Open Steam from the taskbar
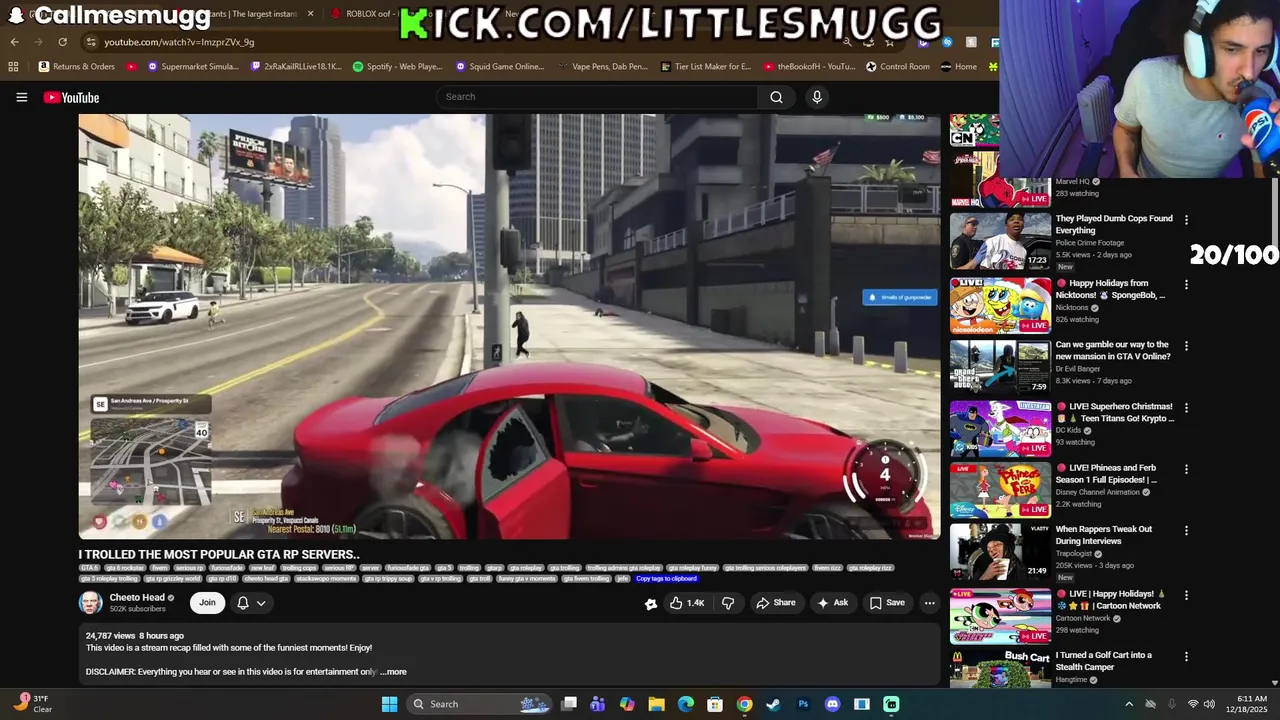The height and width of the screenshot is (720, 1280). point(773,704)
